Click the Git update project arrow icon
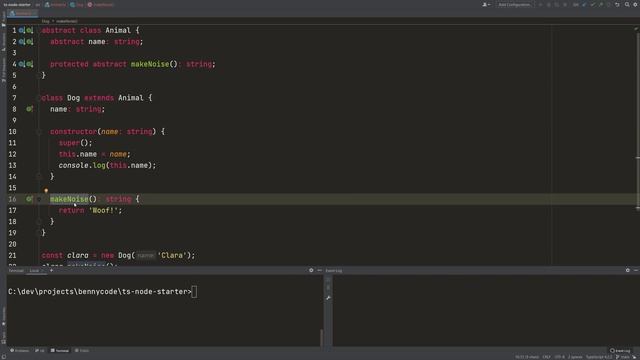The image size is (640, 360). pos(584,5)
